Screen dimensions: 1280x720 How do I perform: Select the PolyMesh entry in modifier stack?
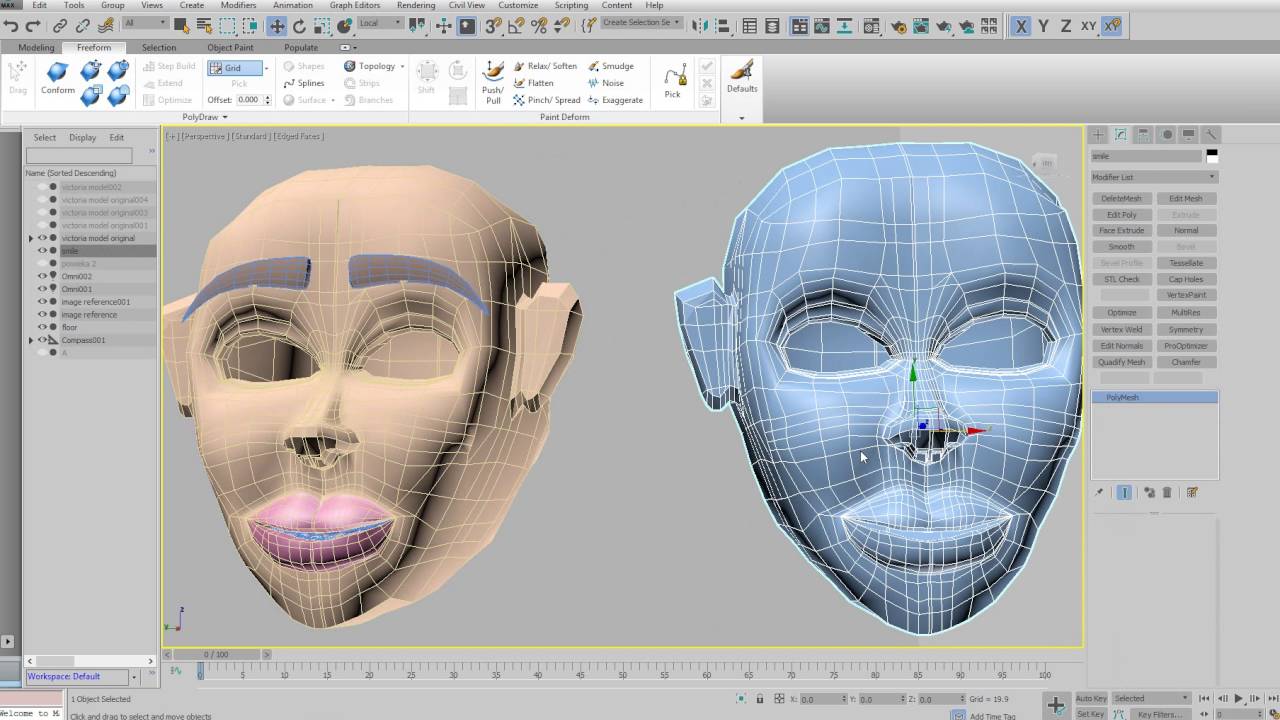[1154, 397]
